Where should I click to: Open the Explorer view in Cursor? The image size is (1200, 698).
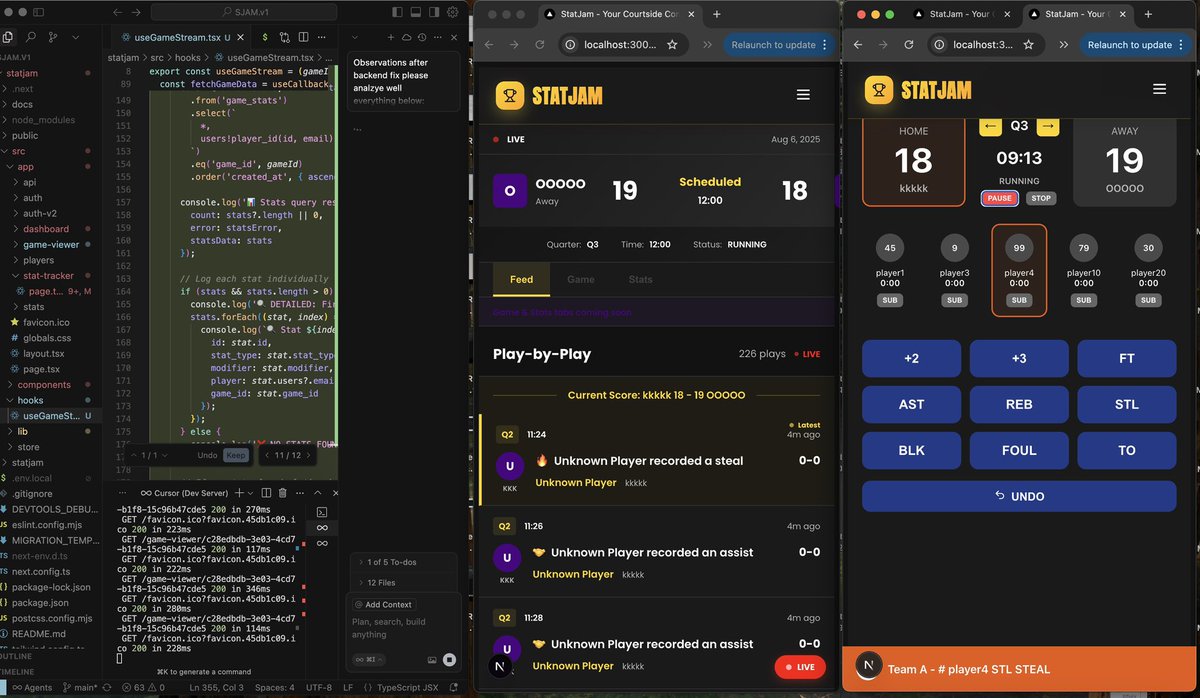click(8, 37)
